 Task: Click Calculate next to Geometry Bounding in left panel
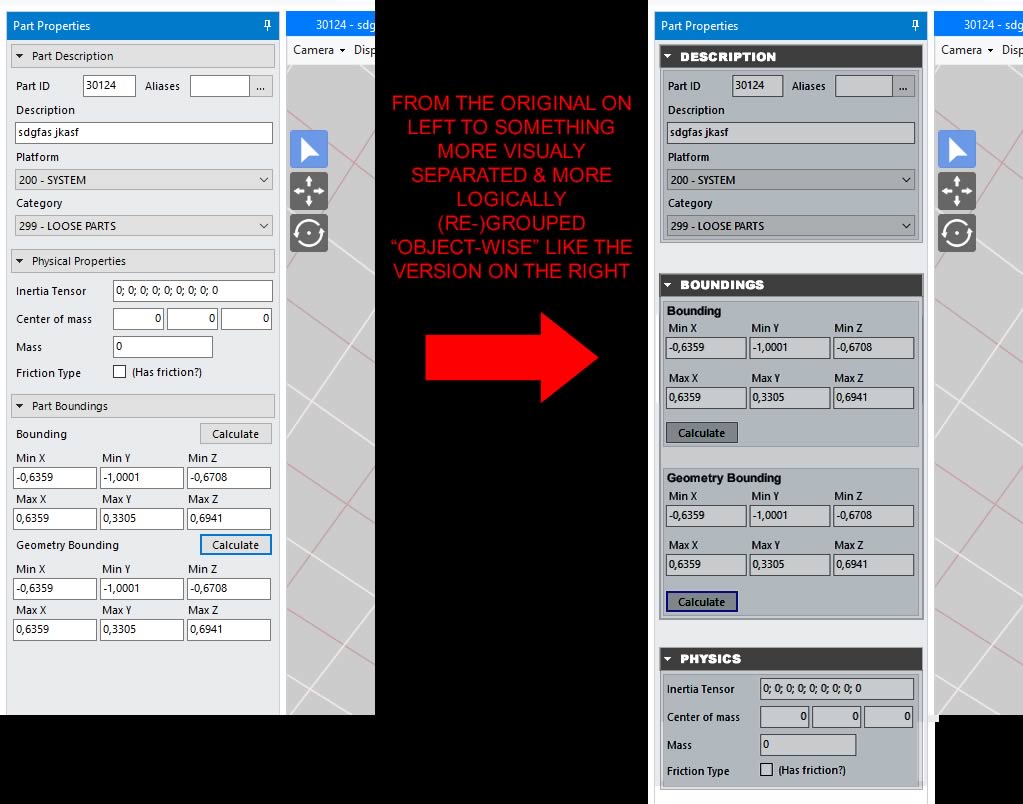tap(235, 545)
